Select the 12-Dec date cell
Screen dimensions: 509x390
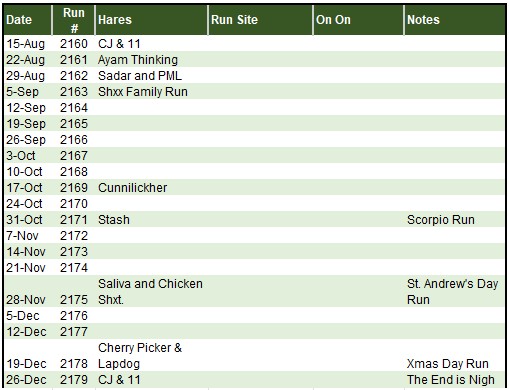pos(26,332)
